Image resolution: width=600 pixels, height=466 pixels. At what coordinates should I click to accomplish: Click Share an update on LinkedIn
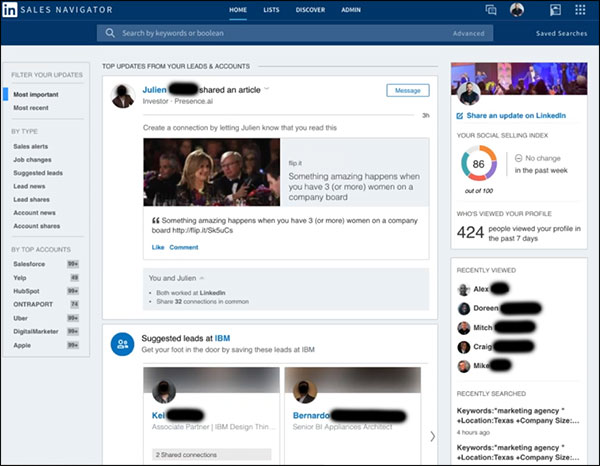516,116
